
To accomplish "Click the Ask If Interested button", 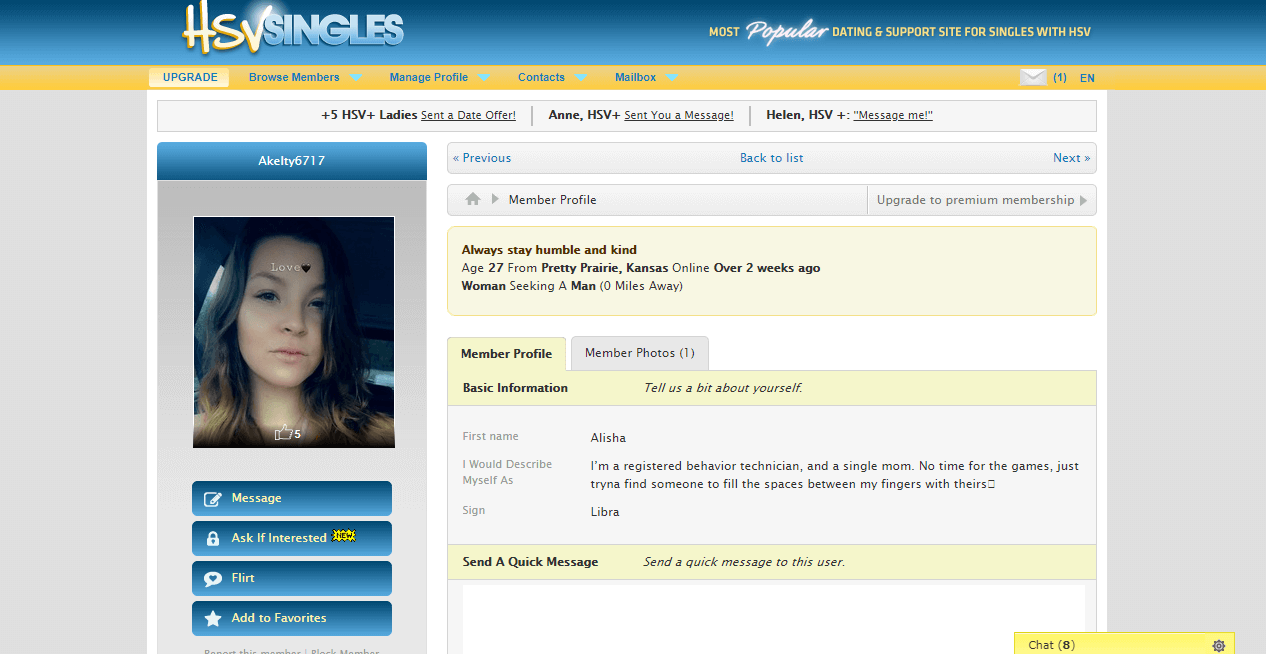I will tap(292, 538).
